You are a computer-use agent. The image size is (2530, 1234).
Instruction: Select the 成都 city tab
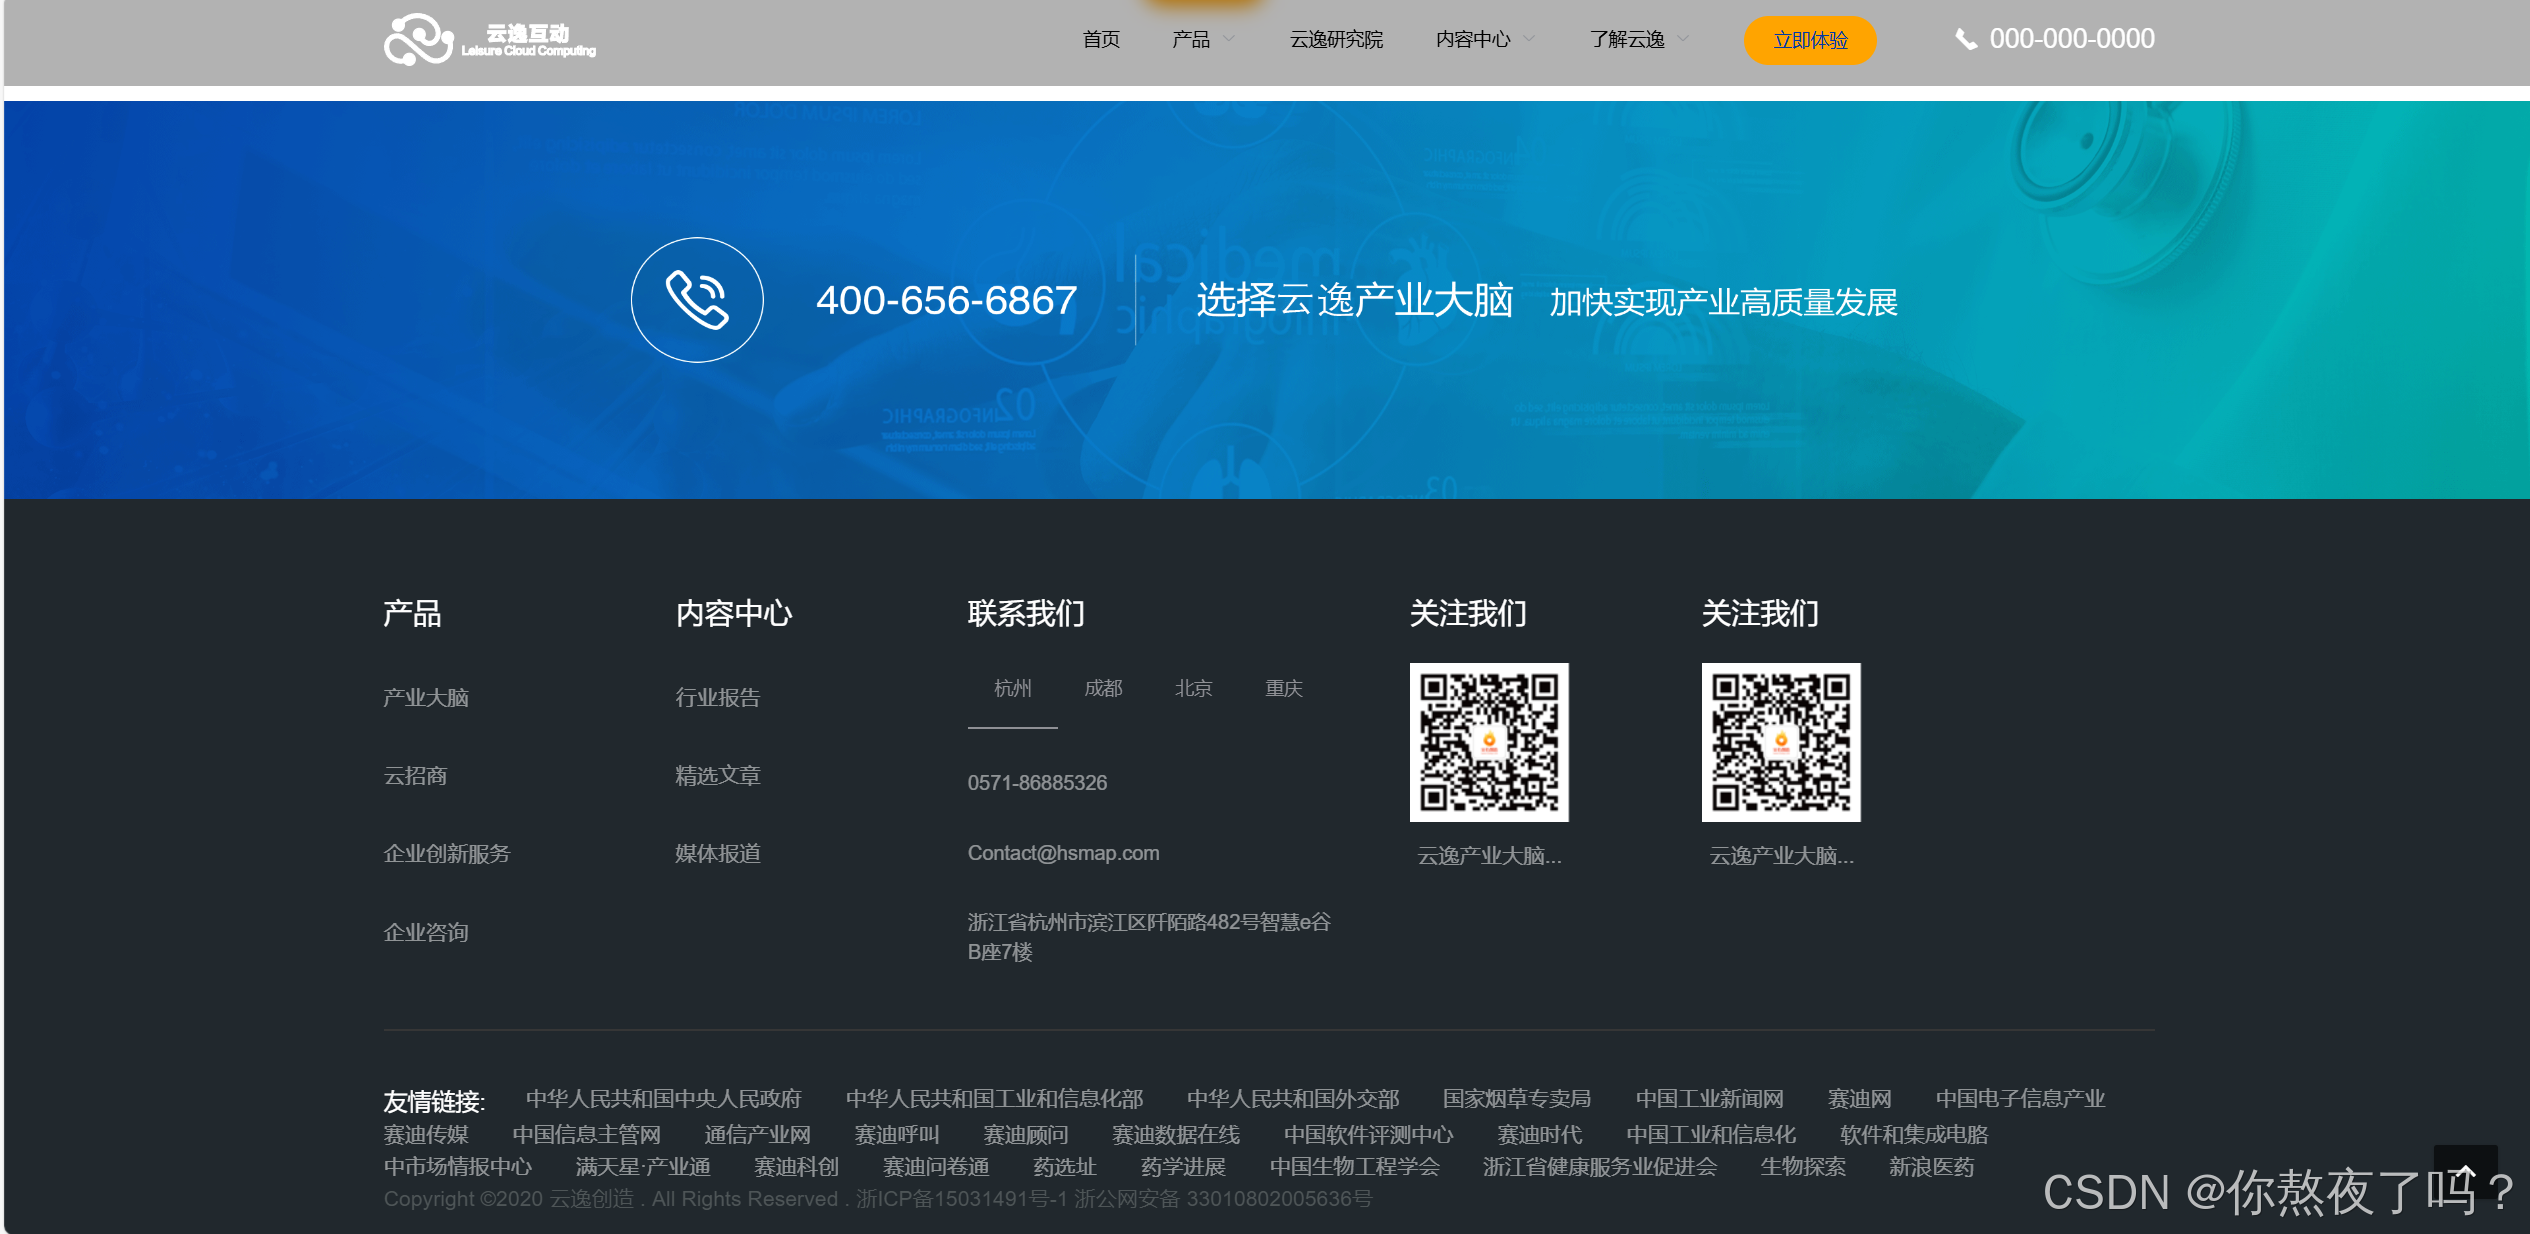(x=1103, y=688)
